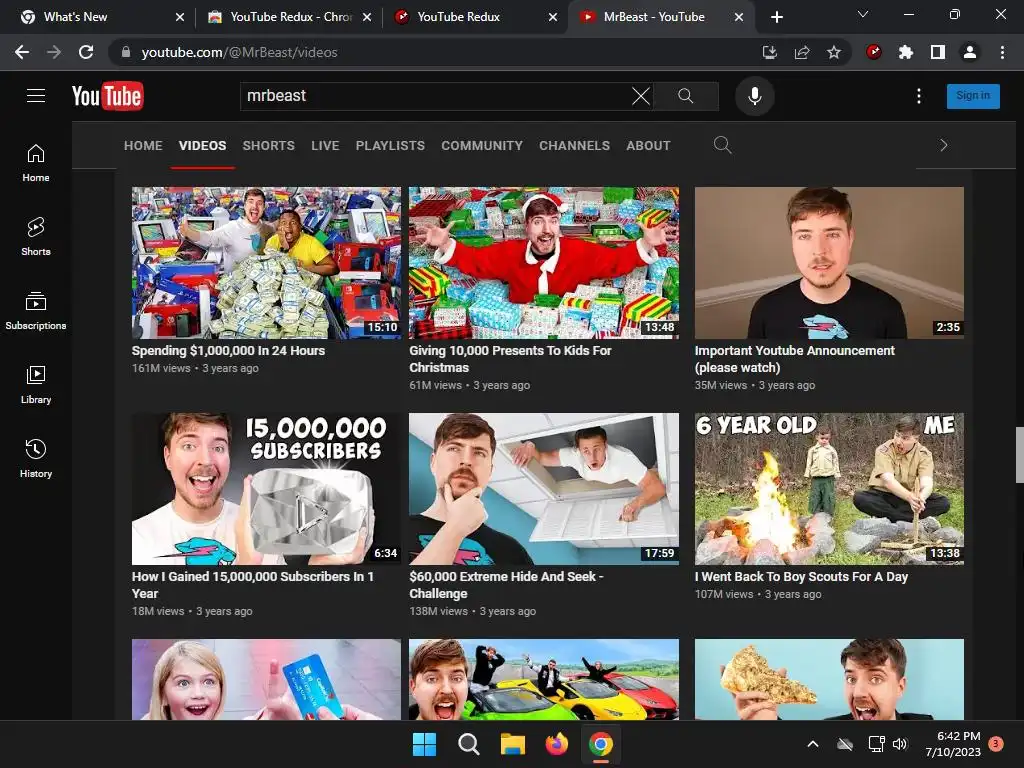The image size is (1024, 768).
Task: Click the browser address bar URL
Action: pyautogui.click(x=239, y=52)
